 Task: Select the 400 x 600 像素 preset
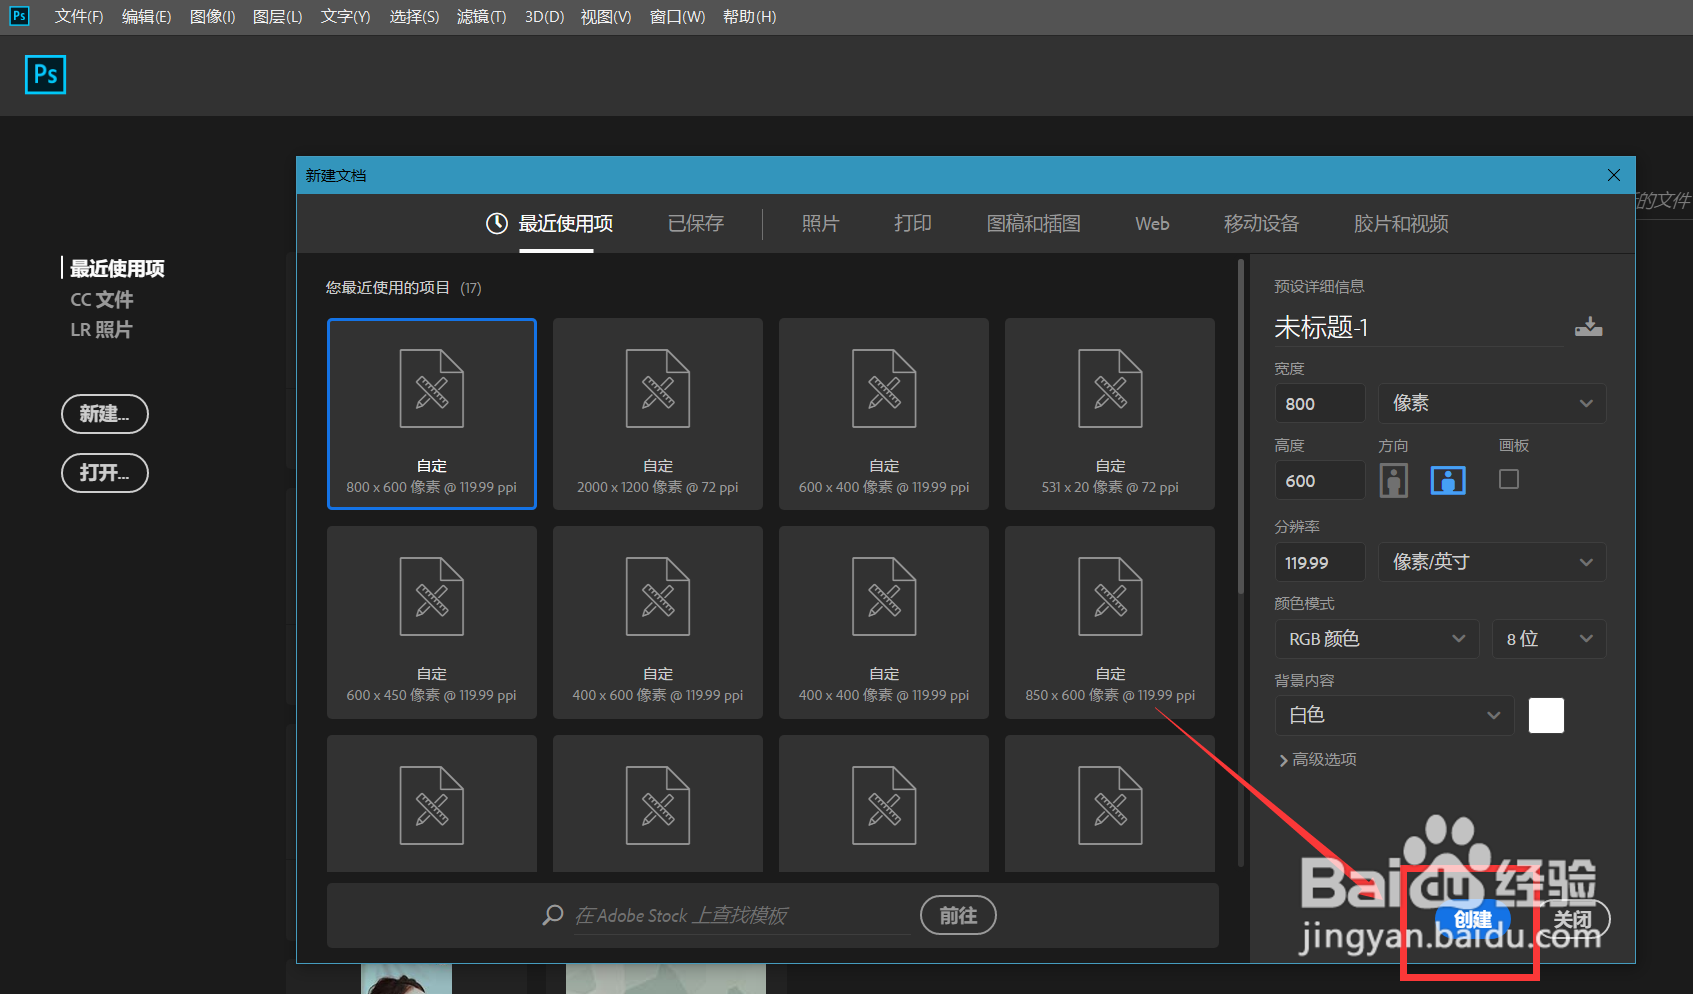(x=658, y=622)
